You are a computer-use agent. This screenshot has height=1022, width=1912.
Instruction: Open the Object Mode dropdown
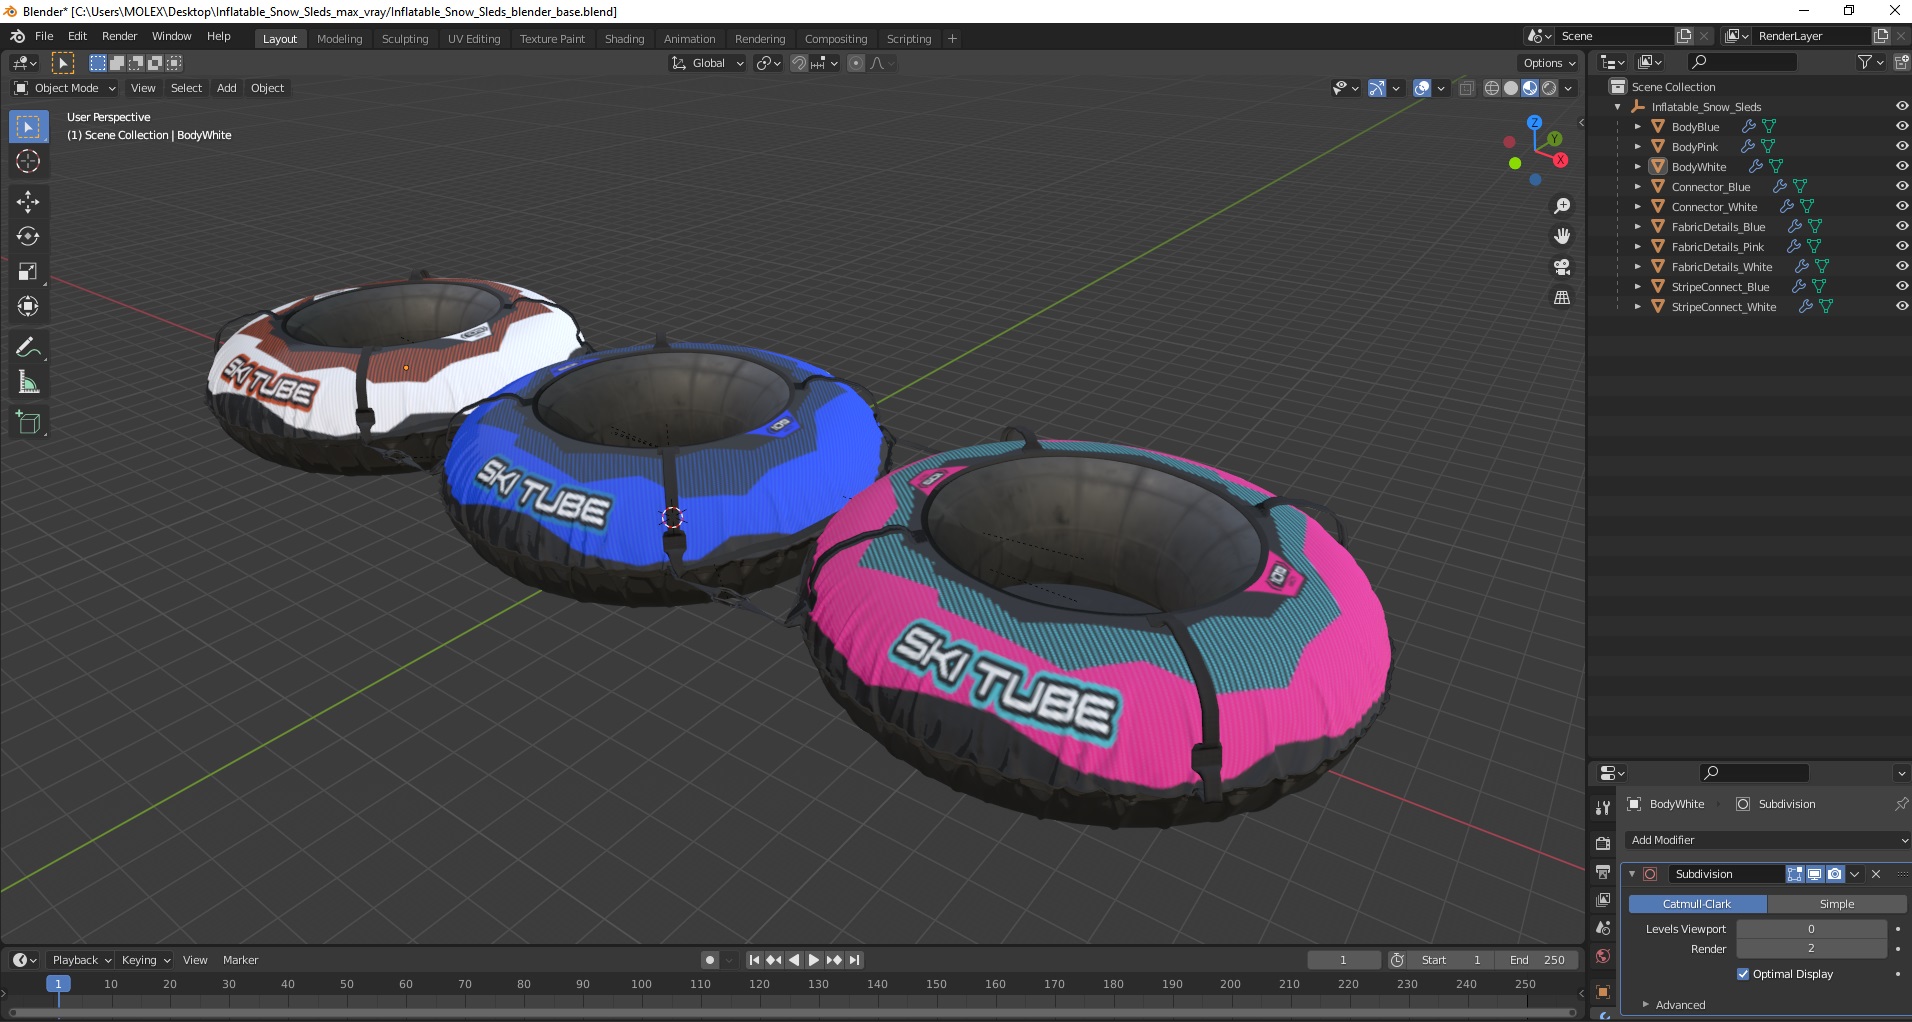pyautogui.click(x=65, y=88)
